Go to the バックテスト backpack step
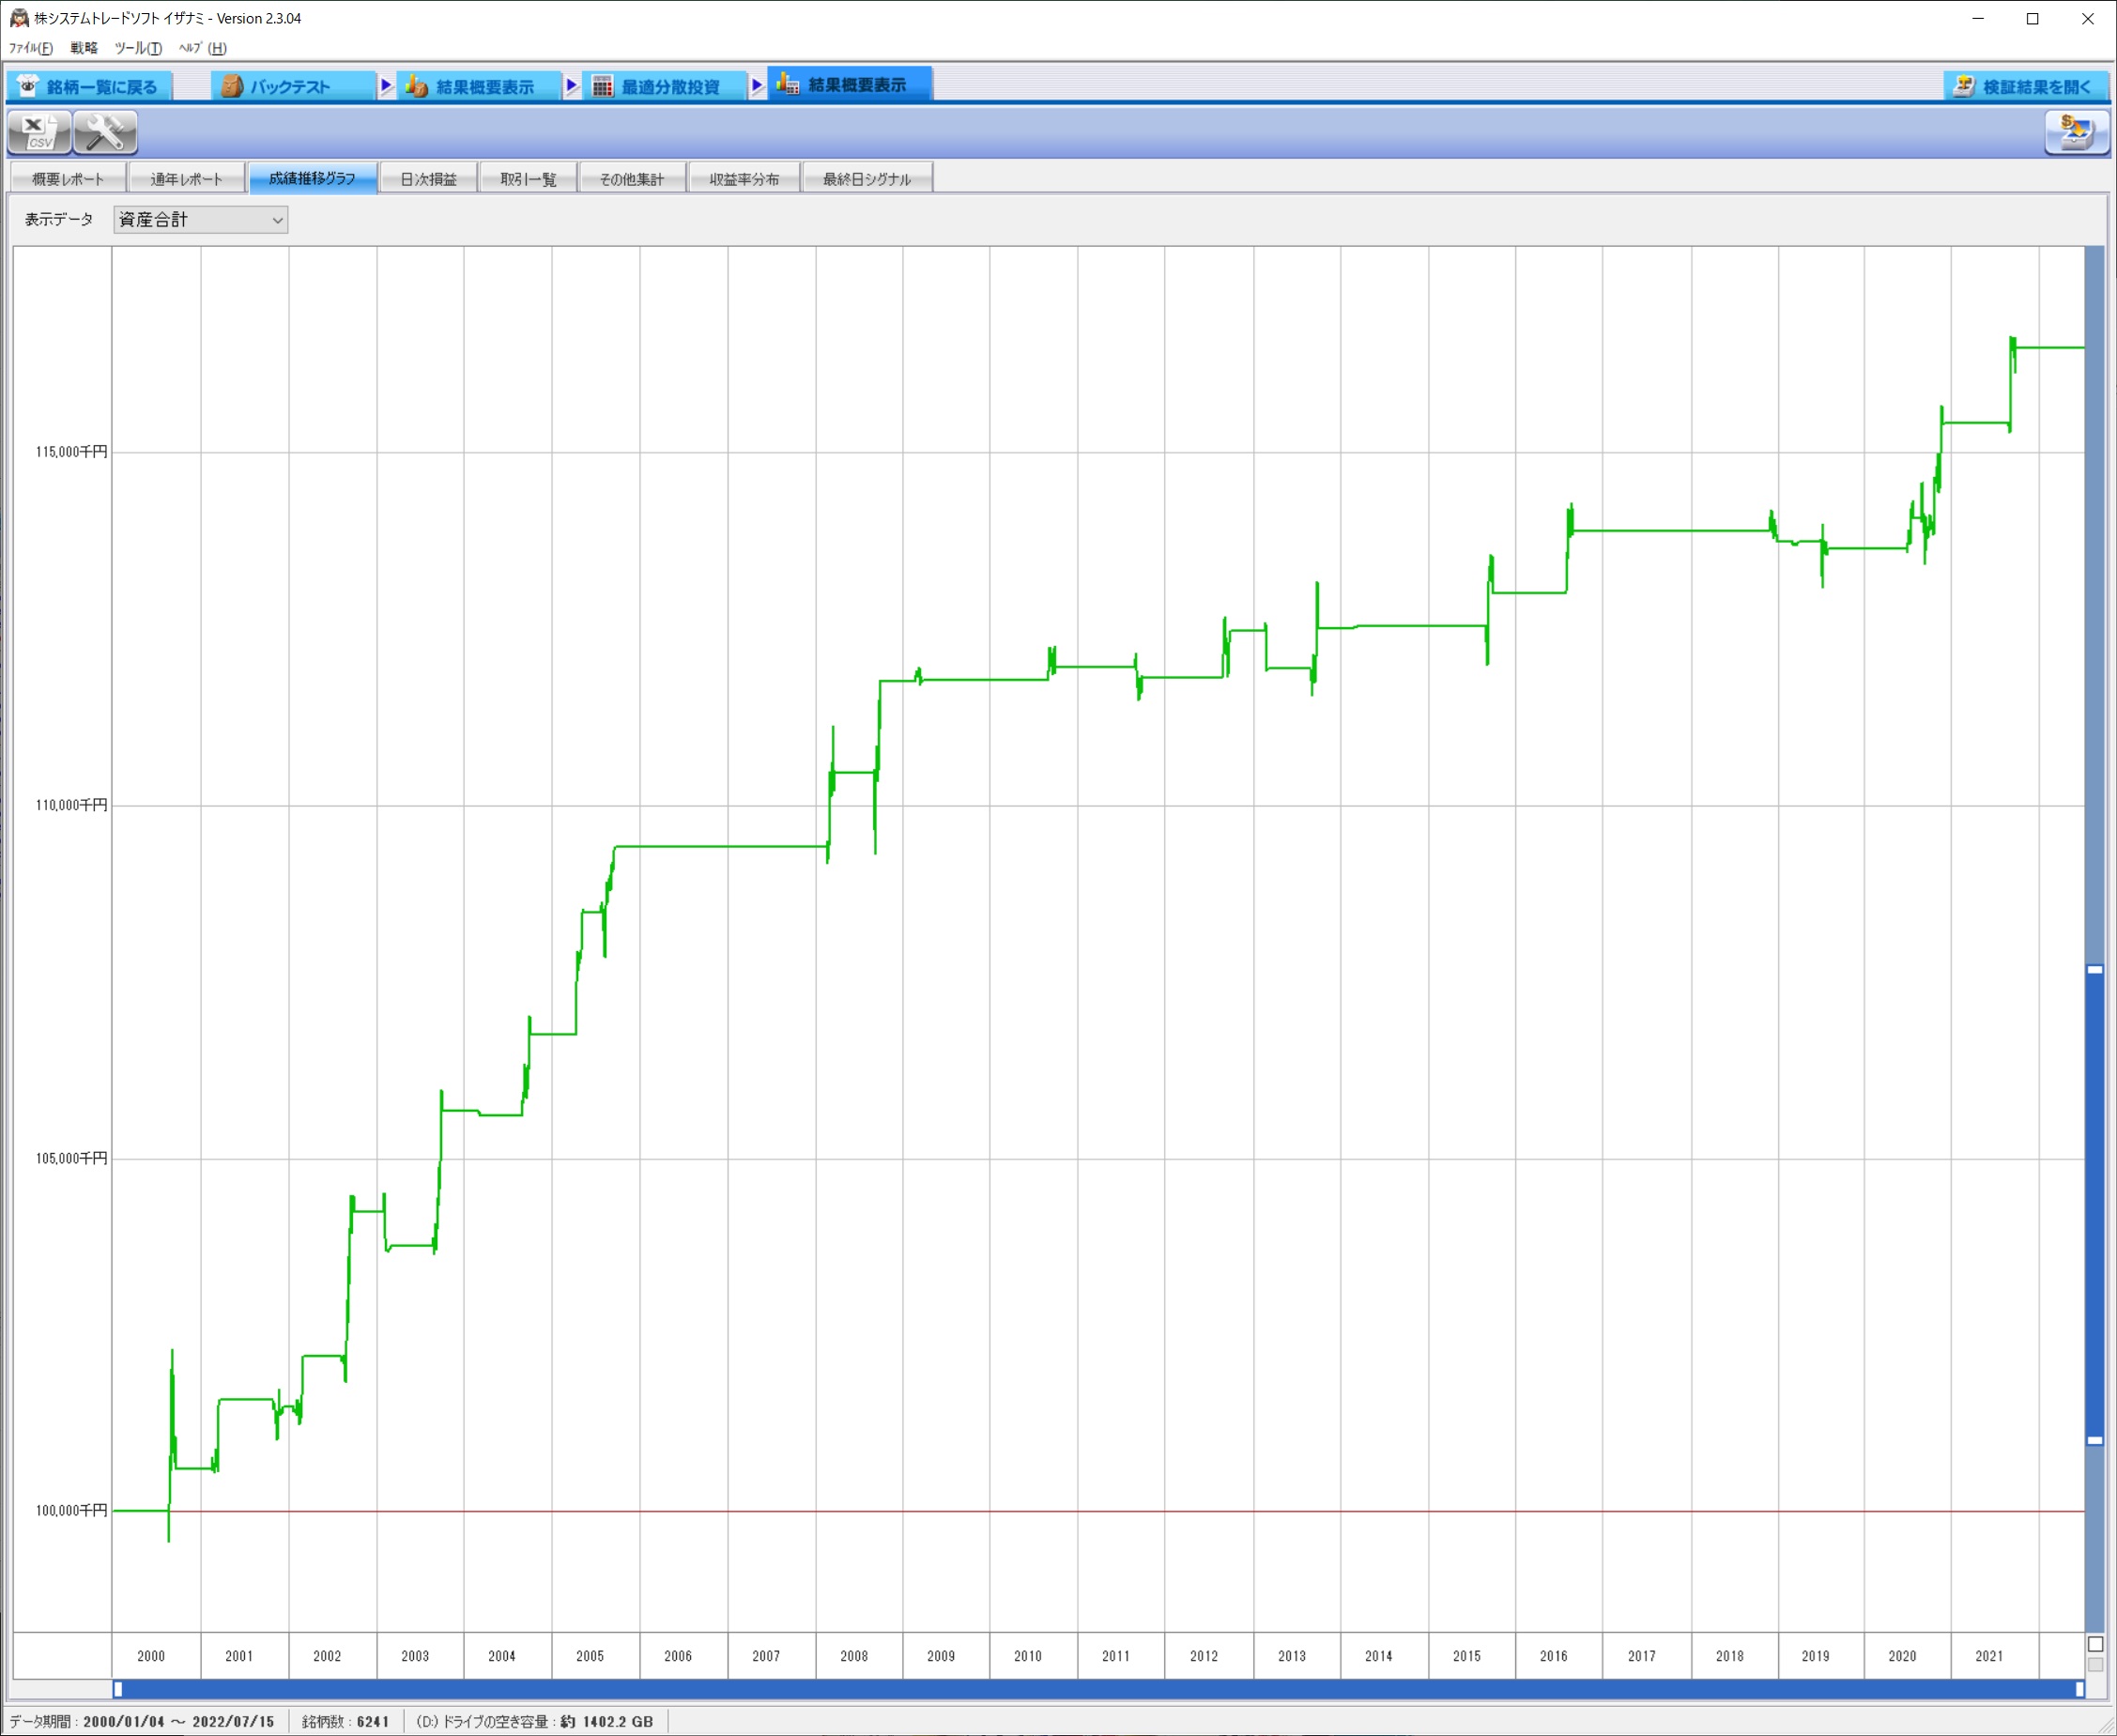This screenshot has height=1736, width=2117. (290, 87)
